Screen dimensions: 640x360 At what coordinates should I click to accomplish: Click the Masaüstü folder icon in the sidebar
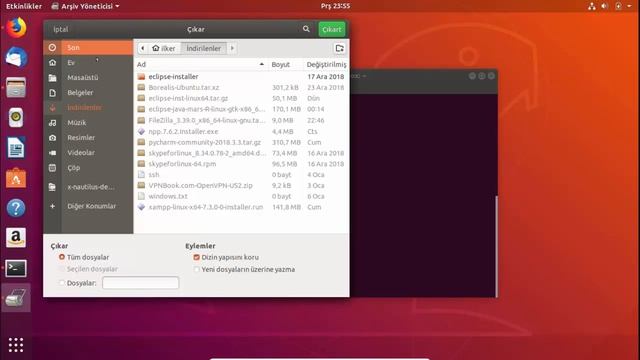(x=52, y=78)
